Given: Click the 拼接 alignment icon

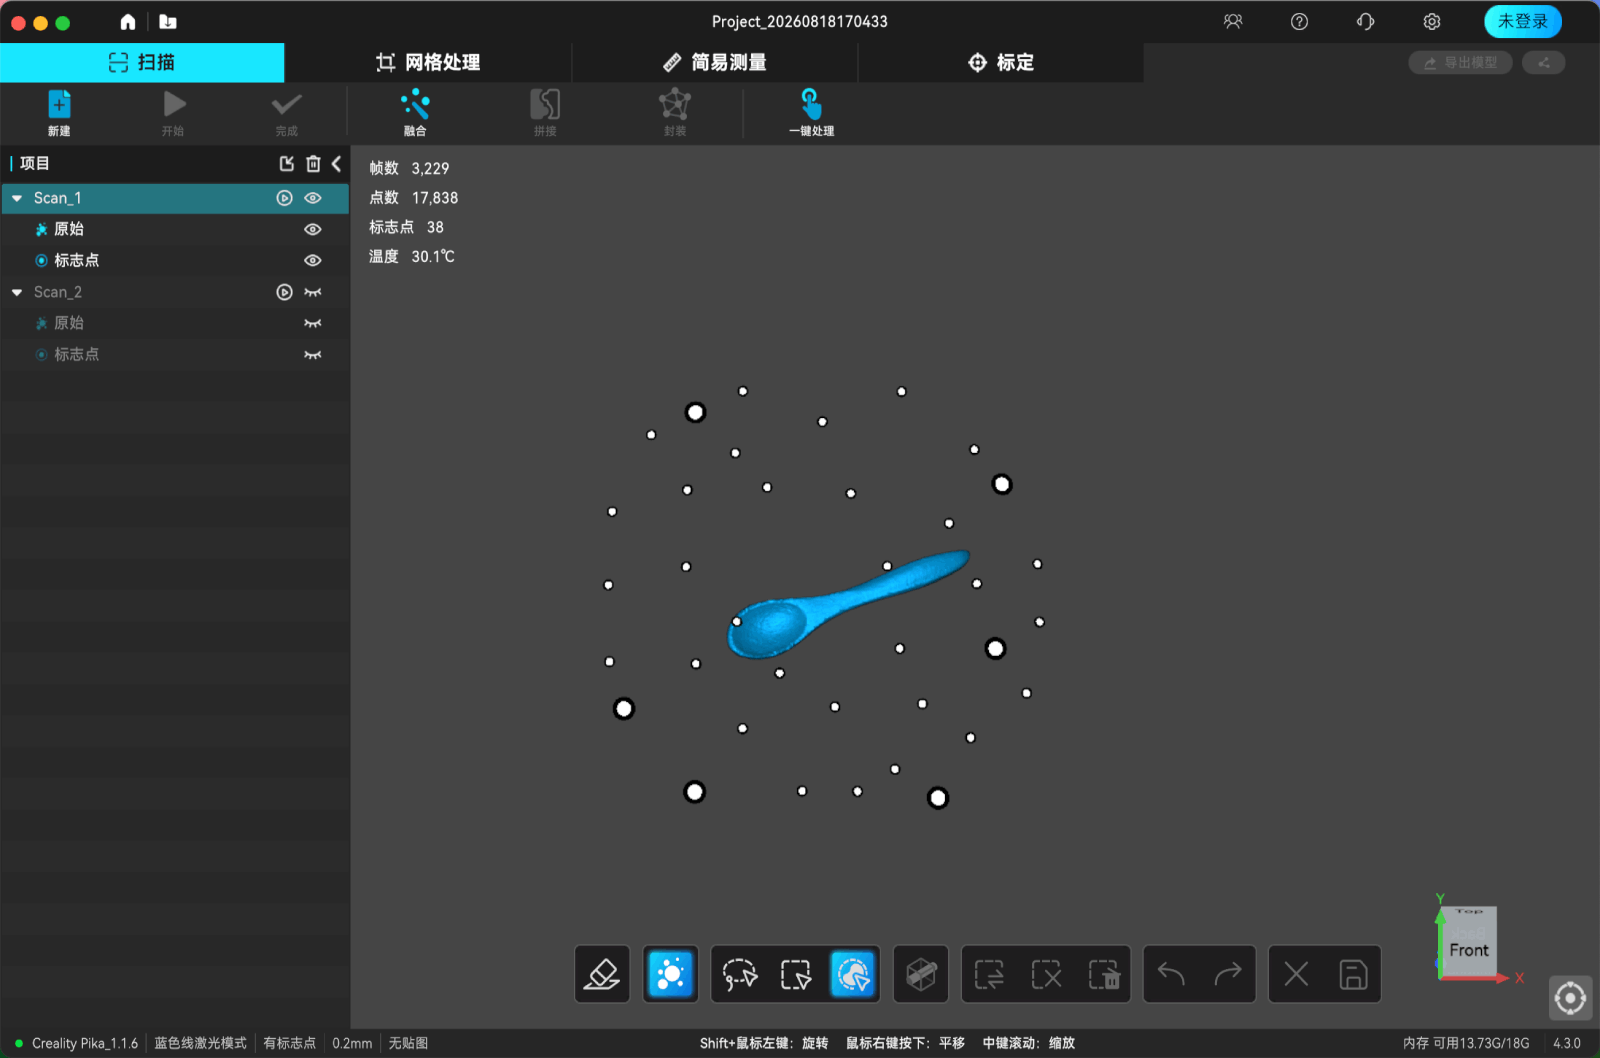Looking at the screenshot, I should pyautogui.click(x=545, y=104).
